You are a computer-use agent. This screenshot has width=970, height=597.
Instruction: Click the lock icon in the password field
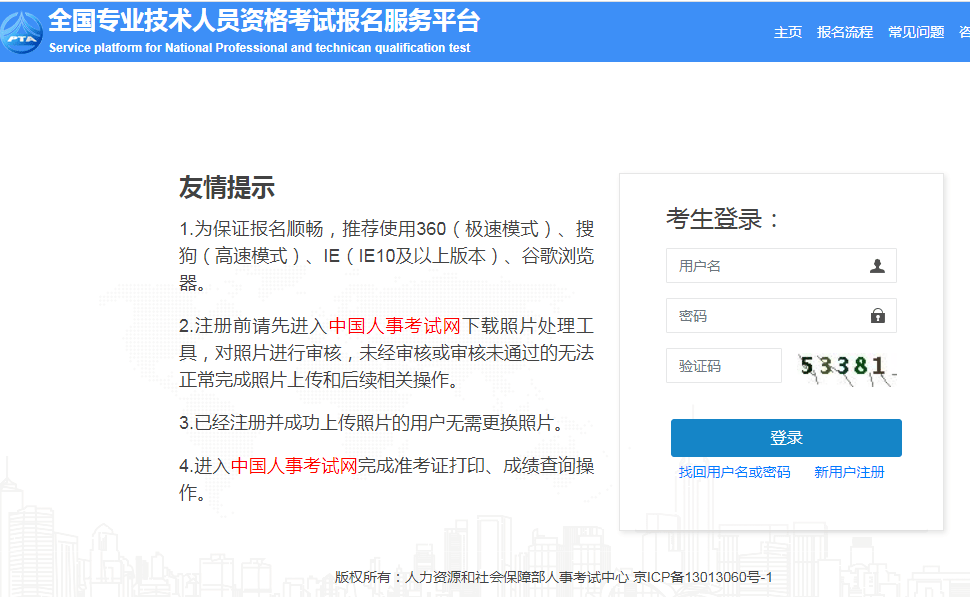pos(878,315)
